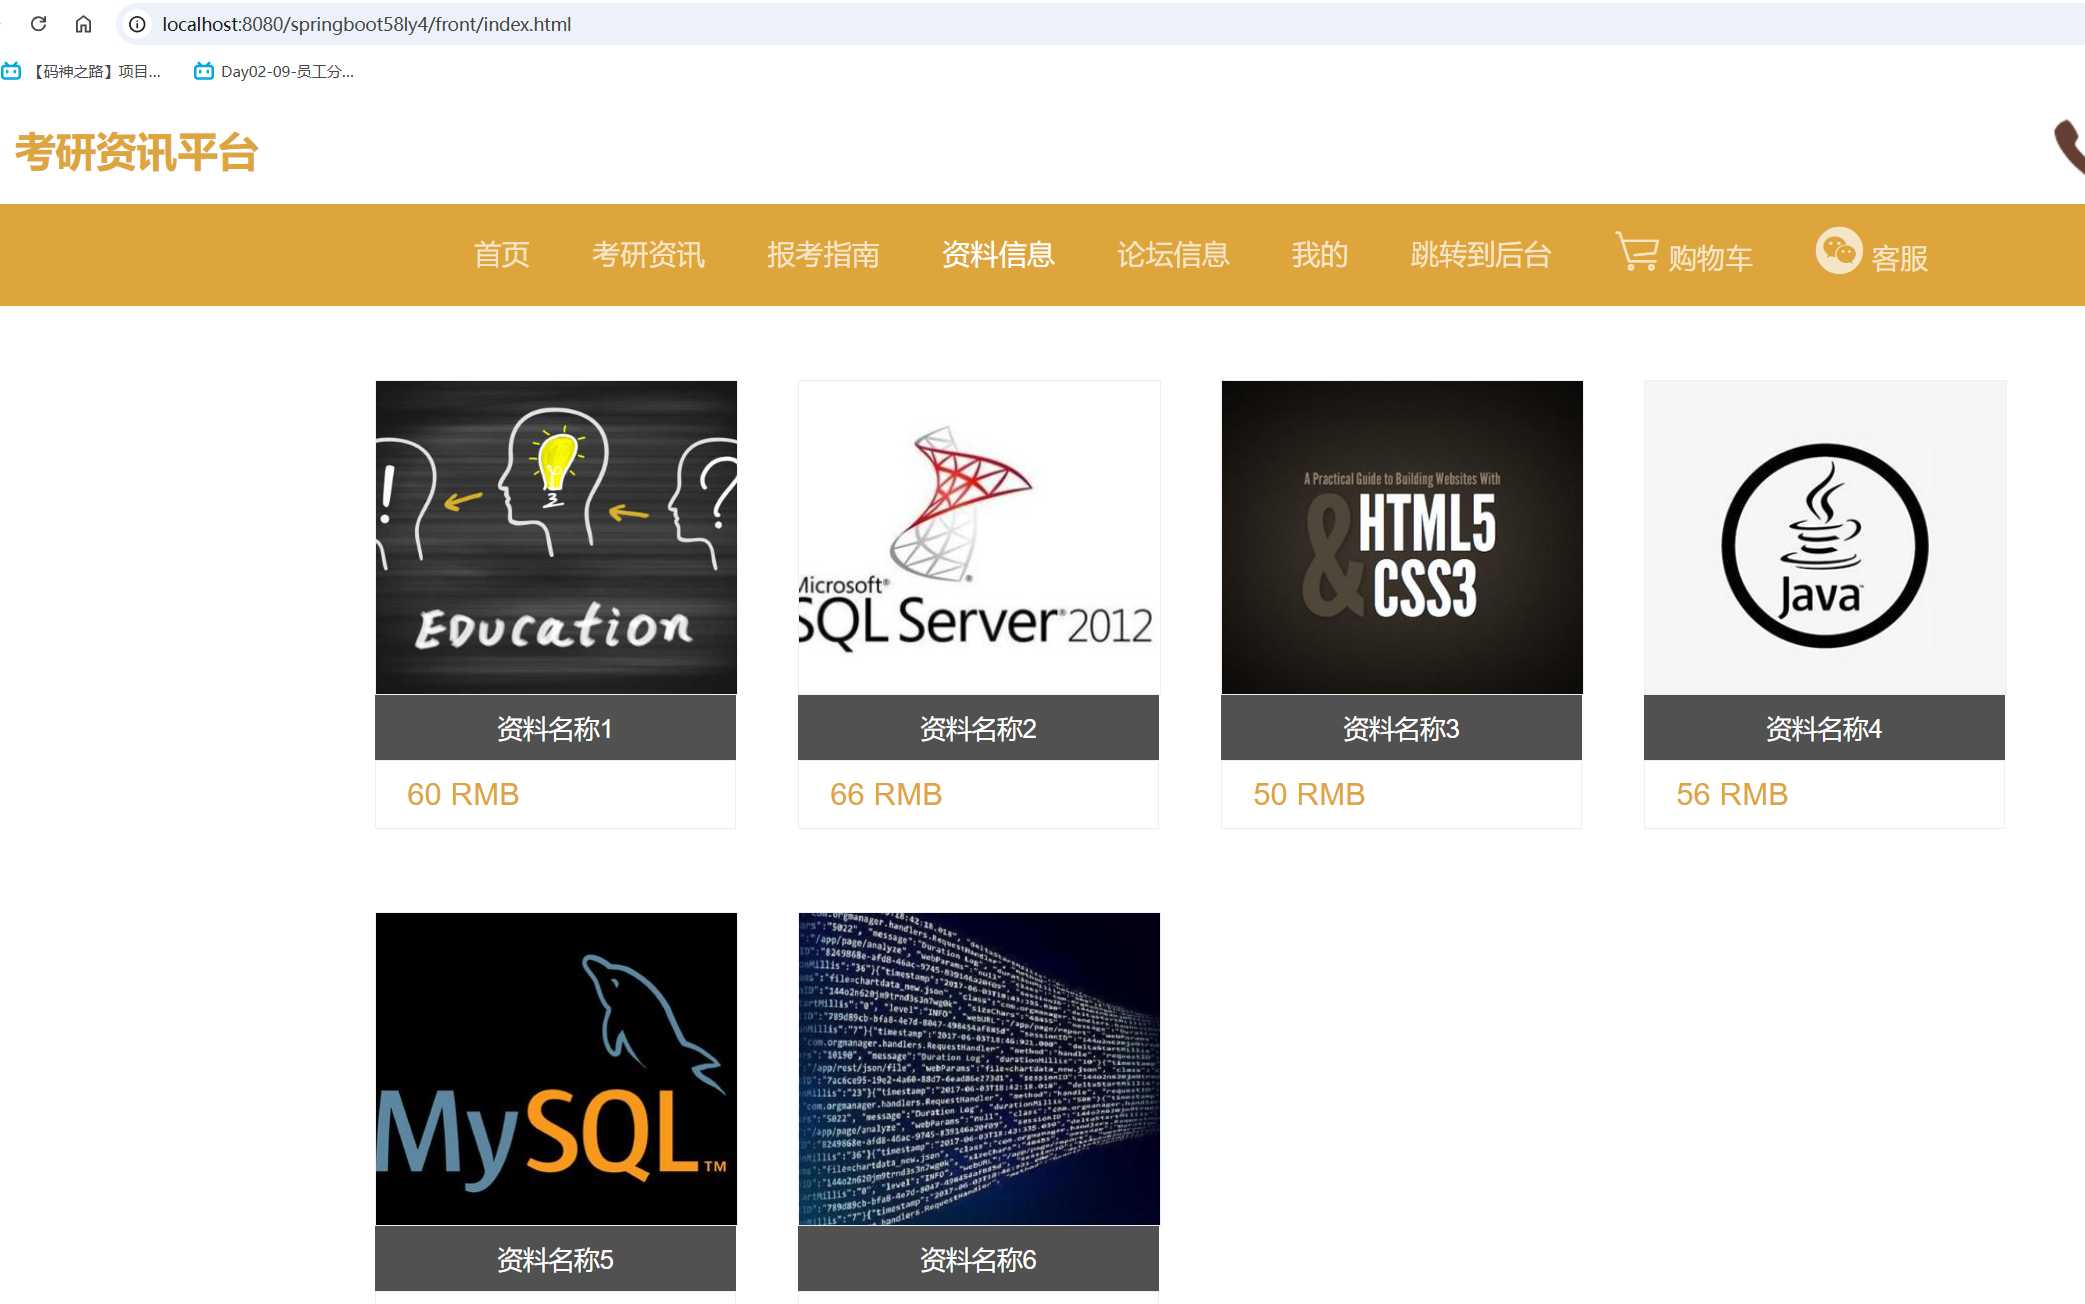Select the 资料名称5 title bar
The width and height of the screenshot is (2085, 1304).
(x=555, y=1259)
